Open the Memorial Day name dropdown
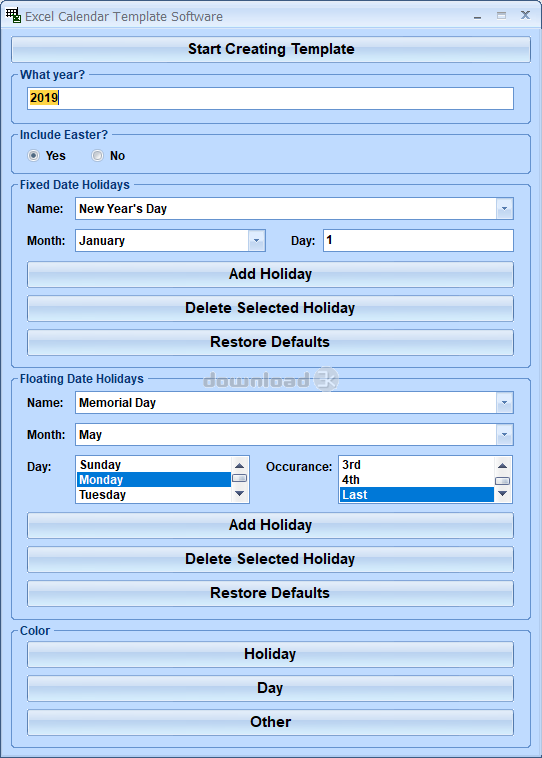The width and height of the screenshot is (542, 758). pos(504,403)
